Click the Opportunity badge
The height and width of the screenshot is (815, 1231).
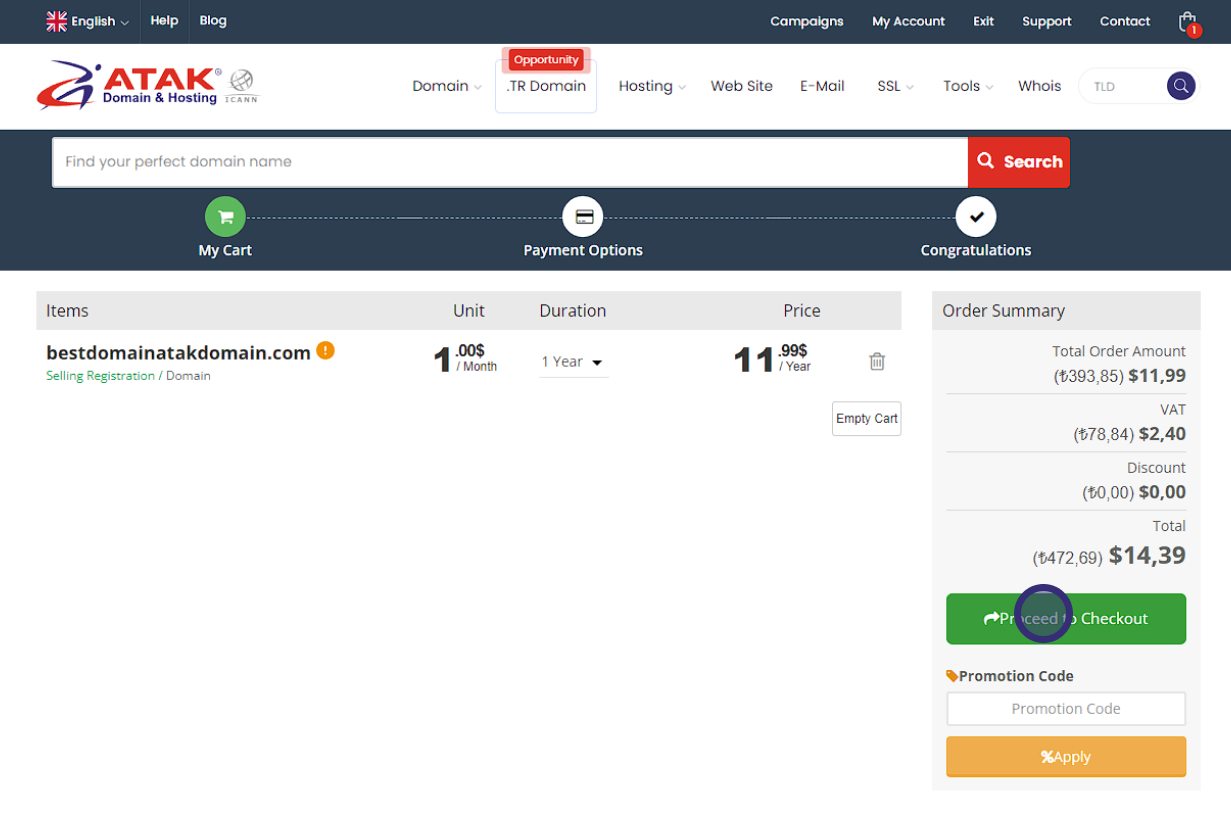(546, 60)
